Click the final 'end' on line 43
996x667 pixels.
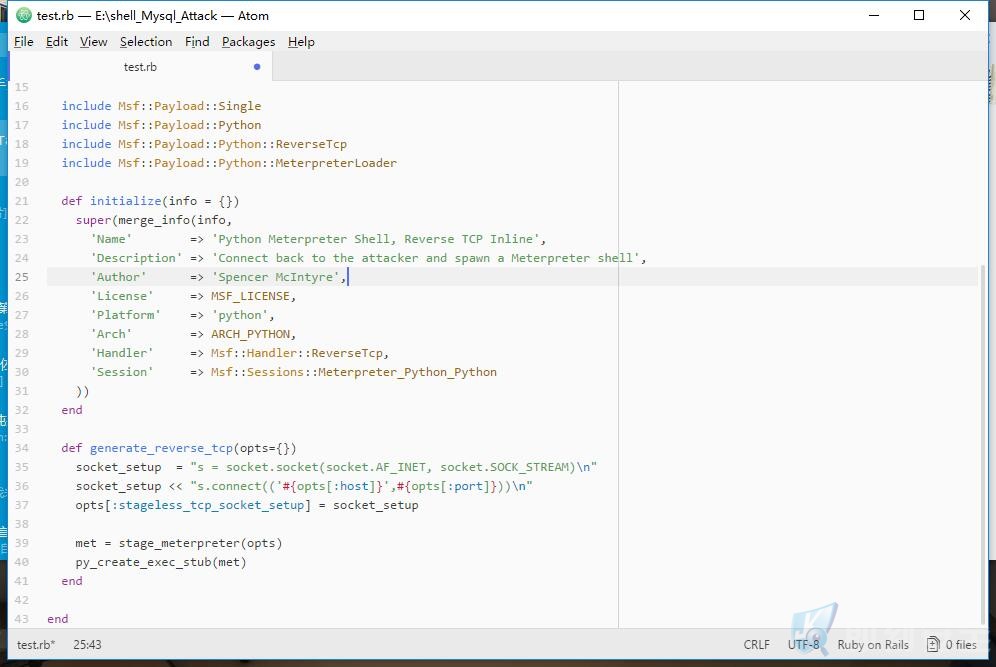(x=58, y=619)
